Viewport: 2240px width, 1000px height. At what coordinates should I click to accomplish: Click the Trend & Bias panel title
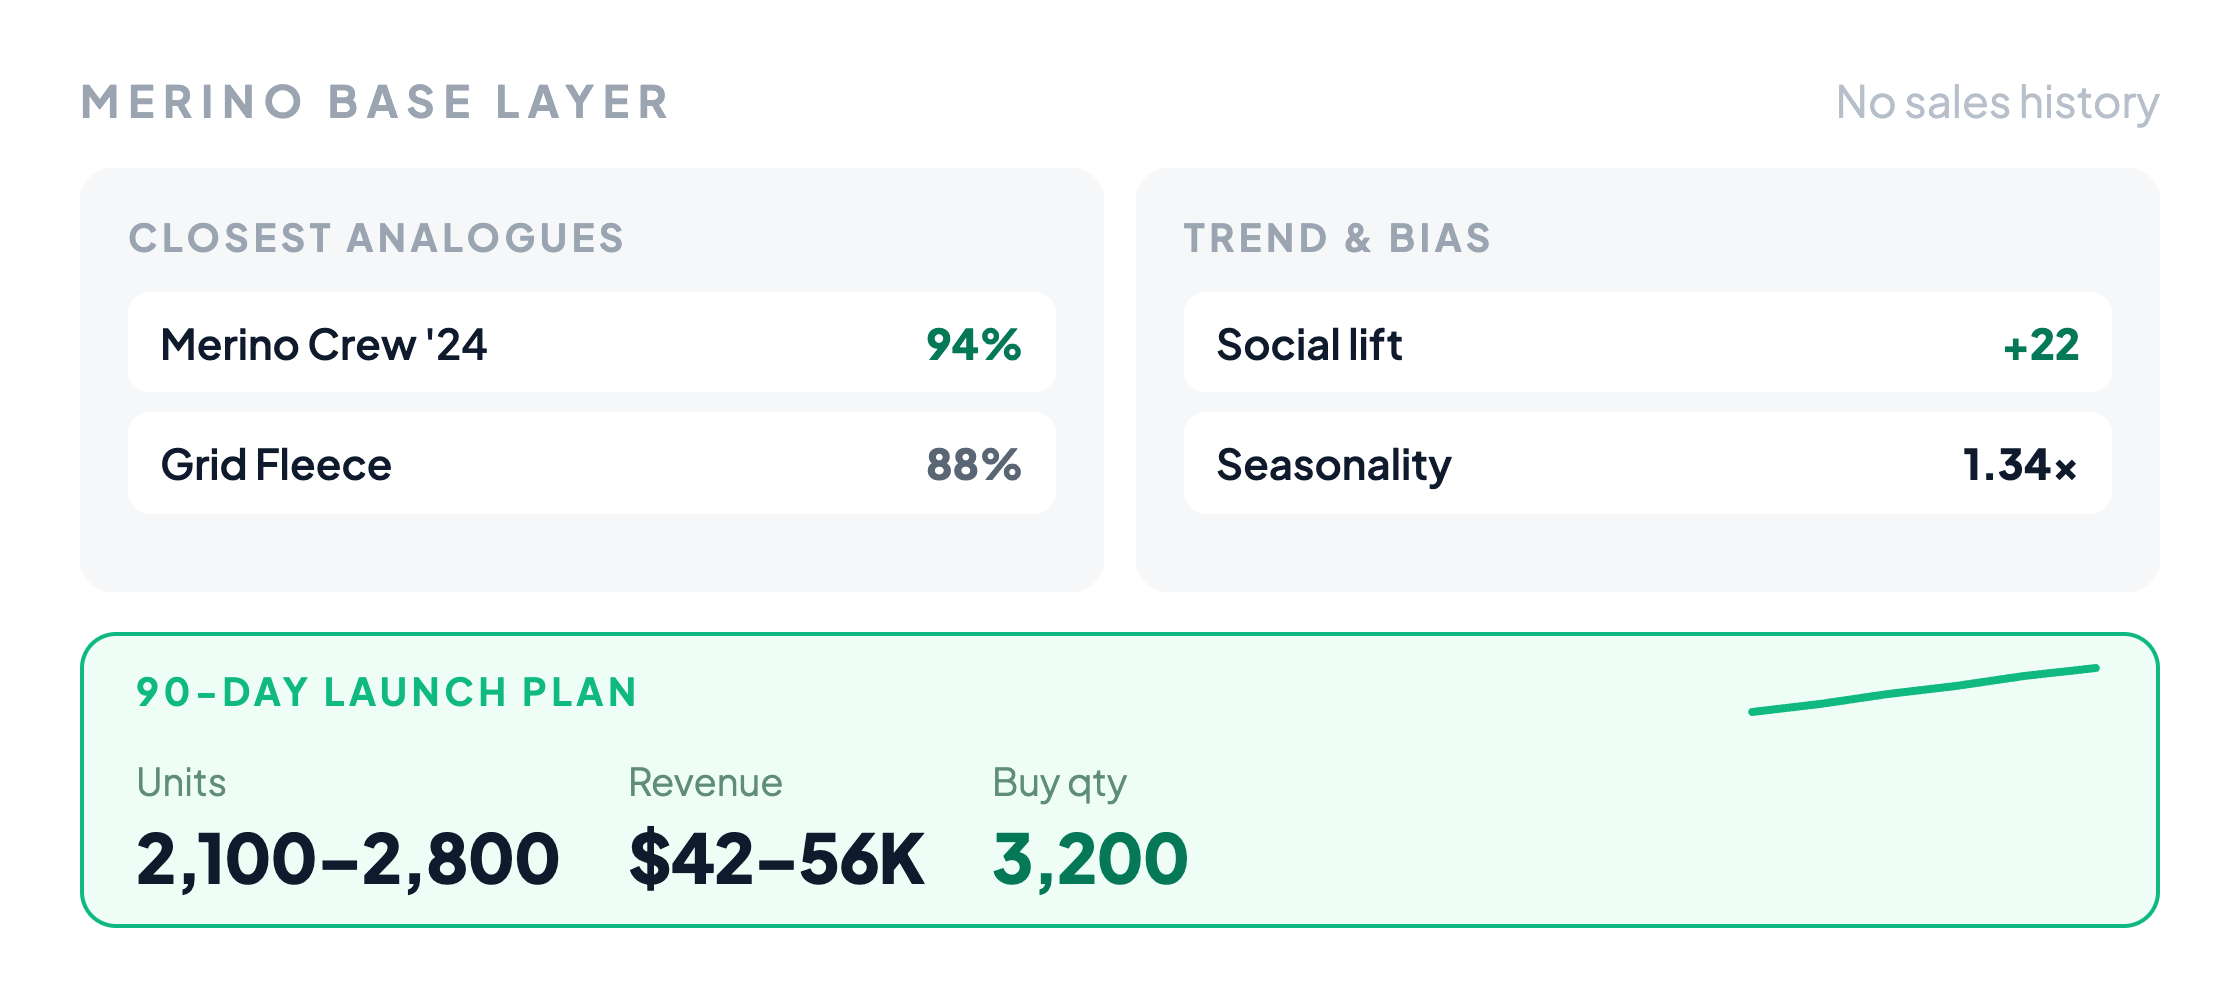(x=1337, y=238)
